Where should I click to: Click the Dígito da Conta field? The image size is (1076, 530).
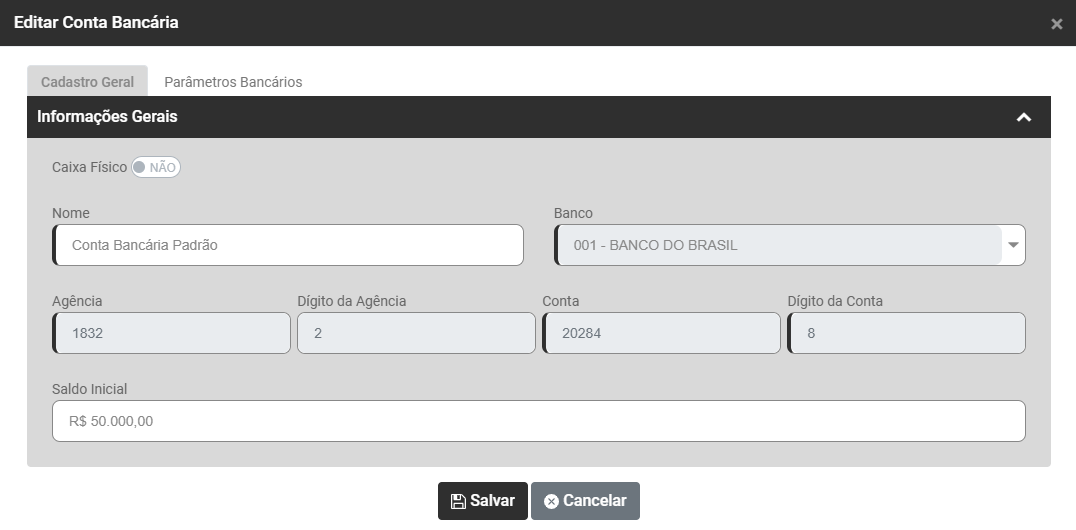pyautogui.click(x=906, y=333)
